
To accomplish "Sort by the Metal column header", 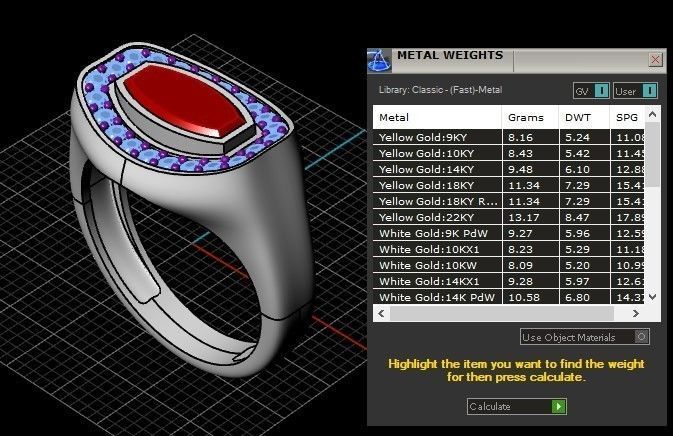I will [x=437, y=117].
